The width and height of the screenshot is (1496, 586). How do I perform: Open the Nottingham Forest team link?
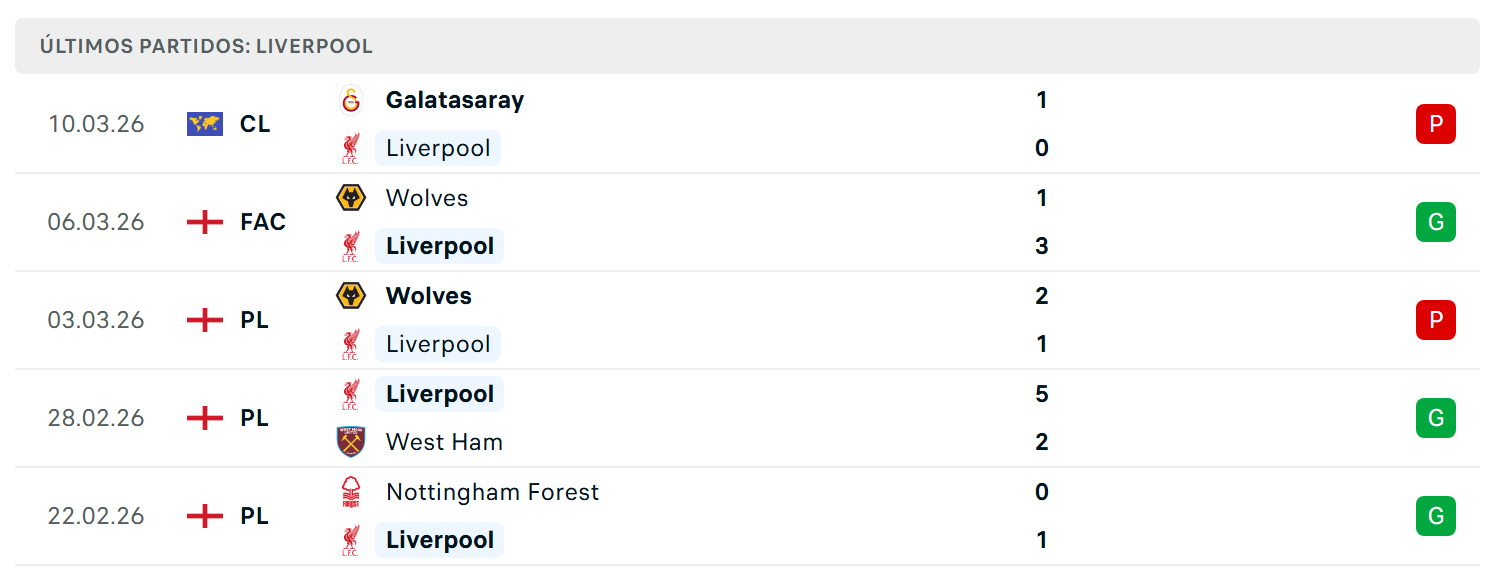pos(492,492)
